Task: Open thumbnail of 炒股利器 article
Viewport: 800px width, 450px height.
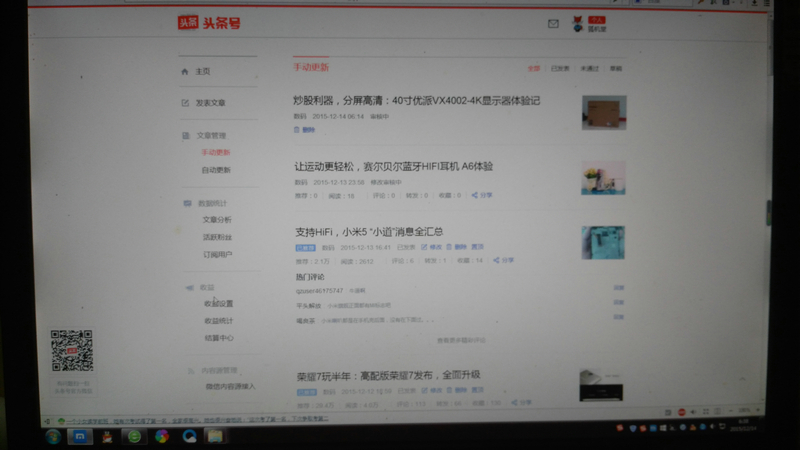Action: pos(604,112)
